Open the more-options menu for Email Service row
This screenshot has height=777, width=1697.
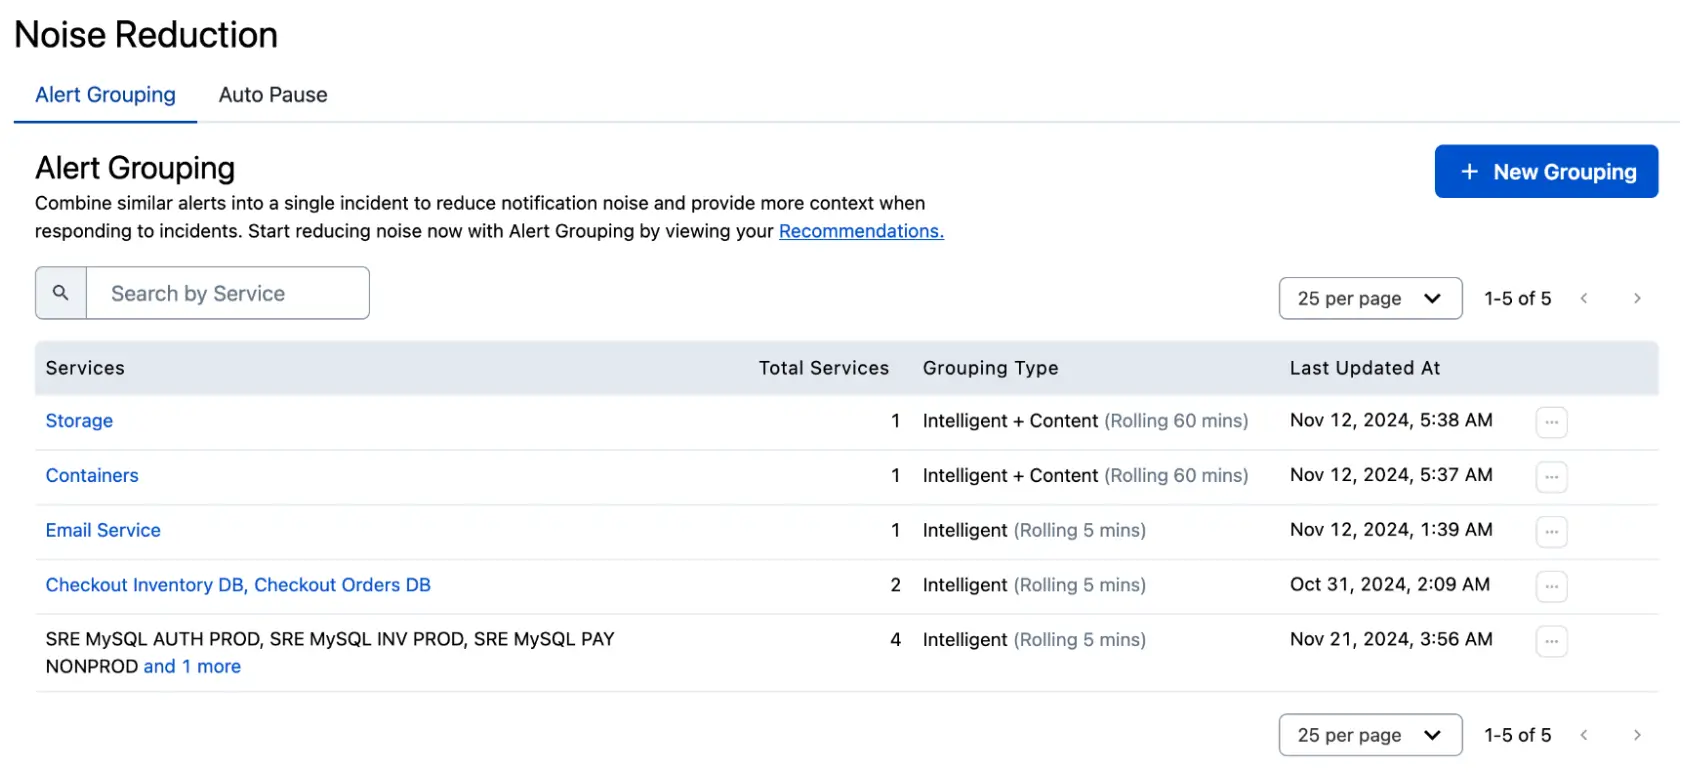coord(1551,531)
